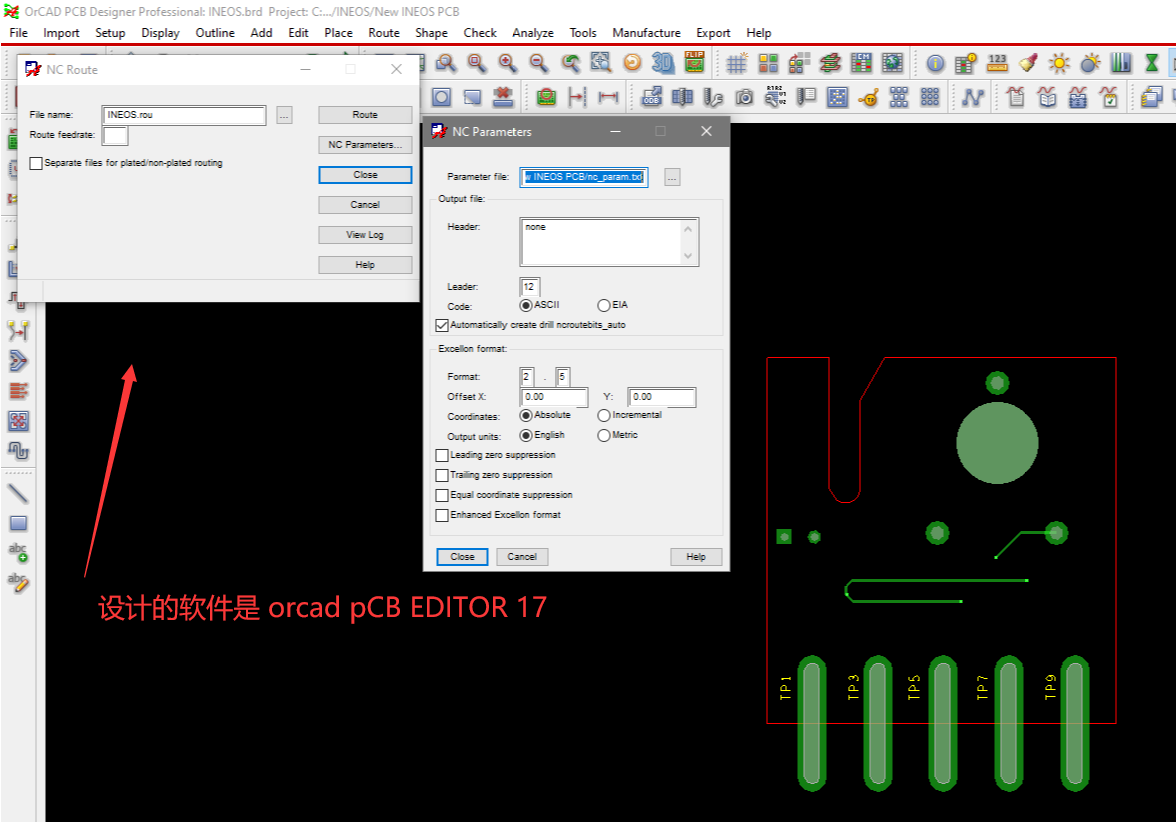Image resolution: width=1176 pixels, height=822 pixels.
Task: Click the red fanout lines sidebar icon
Action: click(18, 391)
